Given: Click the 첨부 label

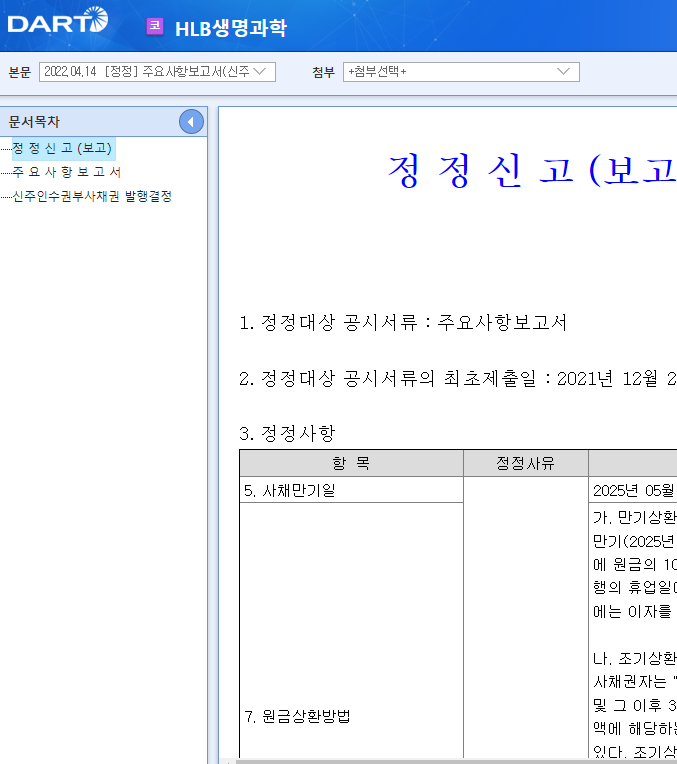Looking at the screenshot, I should point(324,72).
